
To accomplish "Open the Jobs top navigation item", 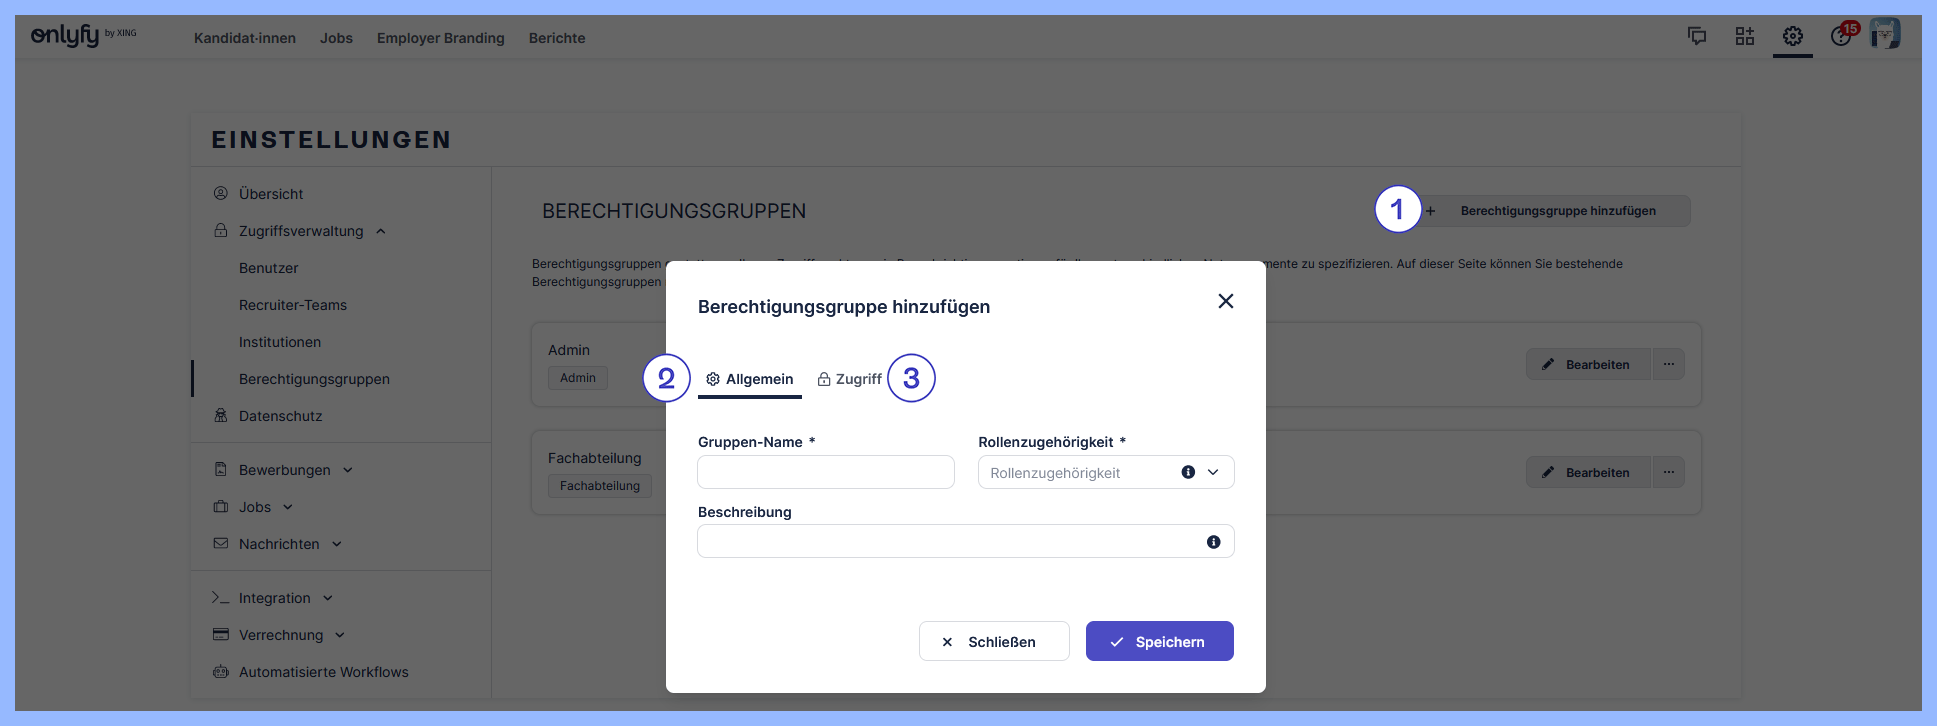I will click(336, 38).
